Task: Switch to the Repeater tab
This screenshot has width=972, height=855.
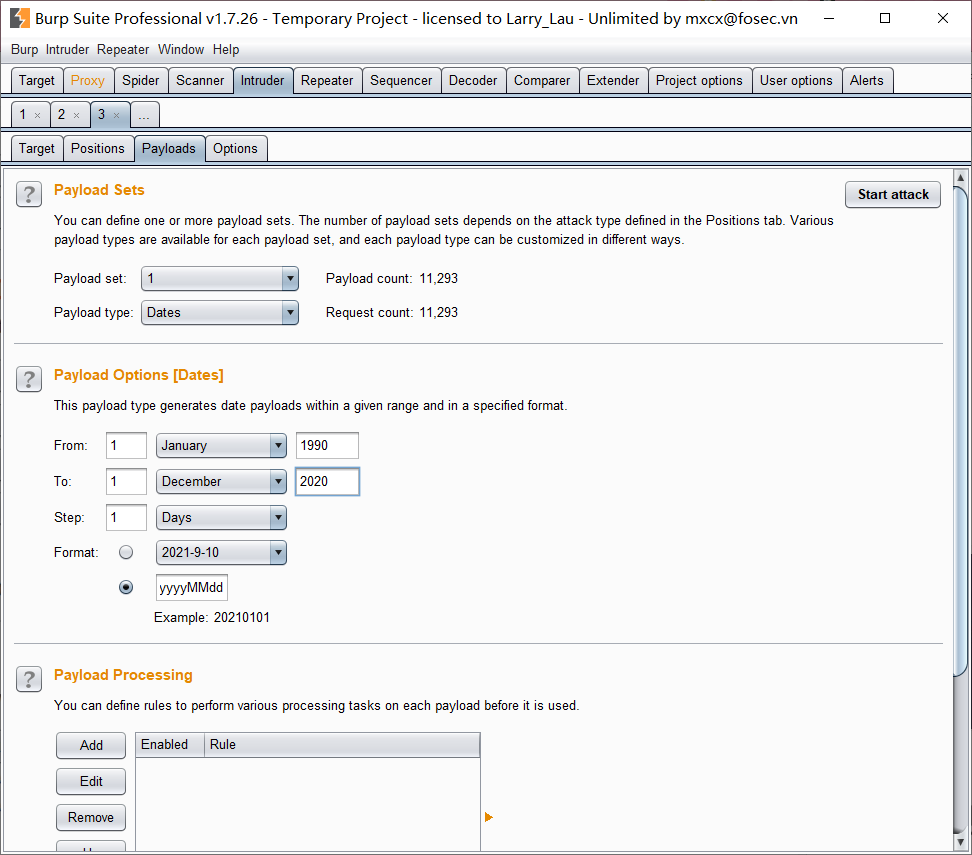Action: tap(327, 81)
